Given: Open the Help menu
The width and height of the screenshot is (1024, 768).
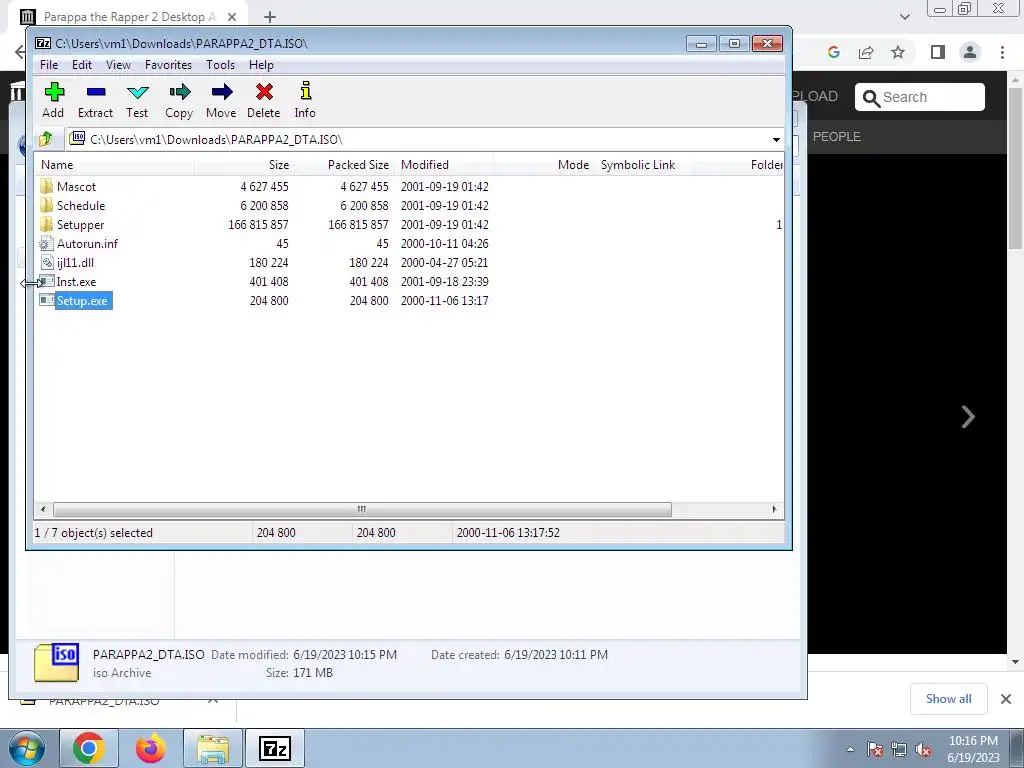Looking at the screenshot, I should [x=261, y=65].
